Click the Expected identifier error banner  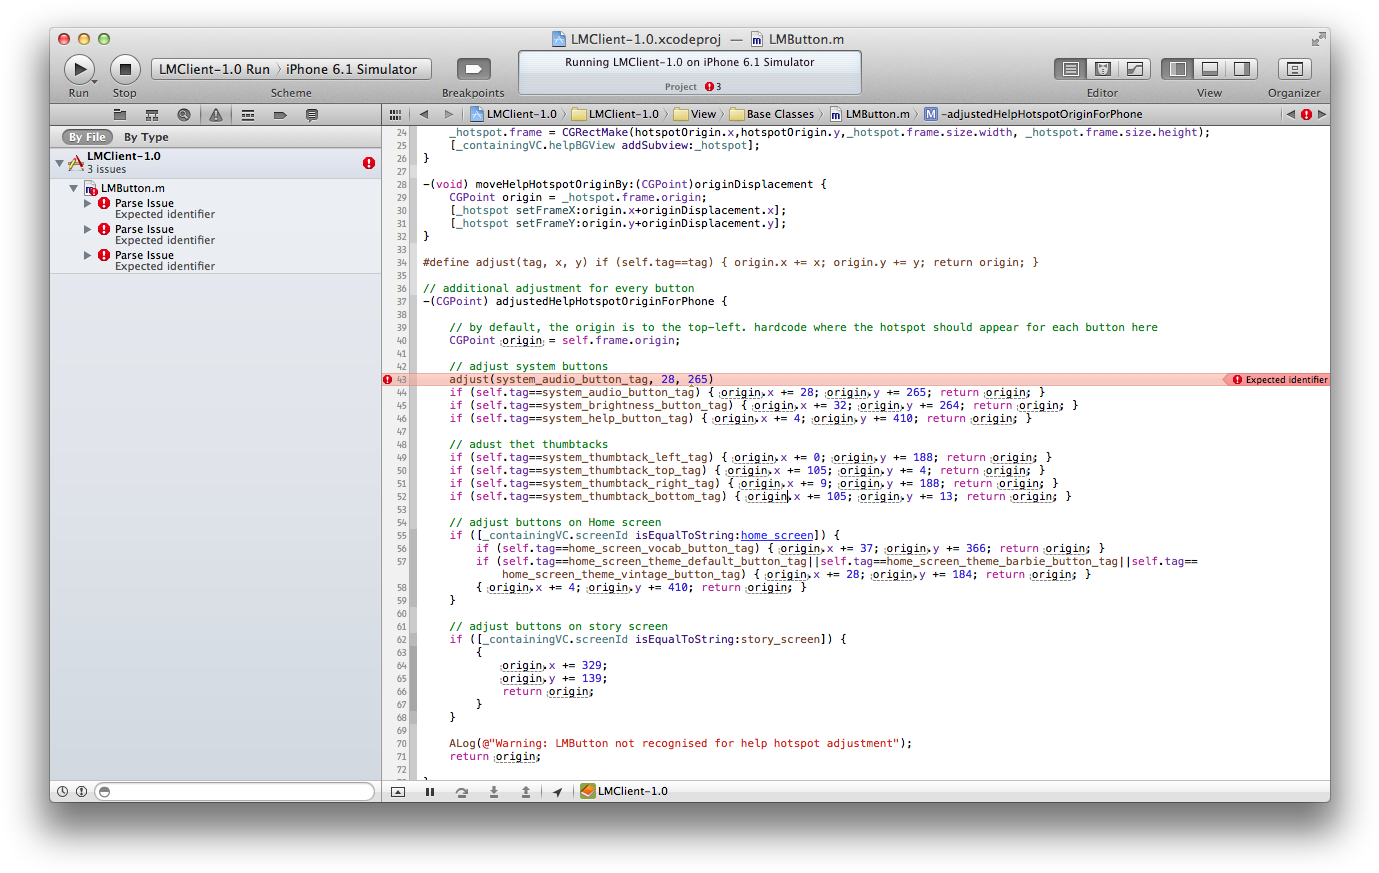point(1279,380)
